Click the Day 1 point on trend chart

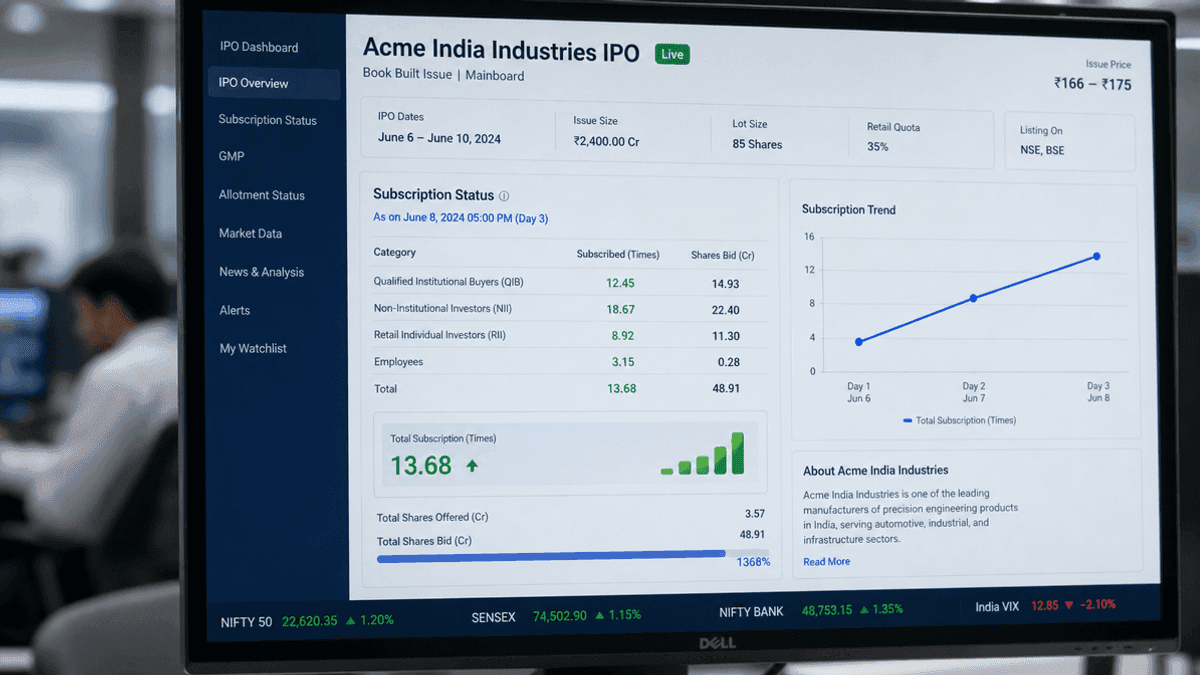[x=859, y=342]
